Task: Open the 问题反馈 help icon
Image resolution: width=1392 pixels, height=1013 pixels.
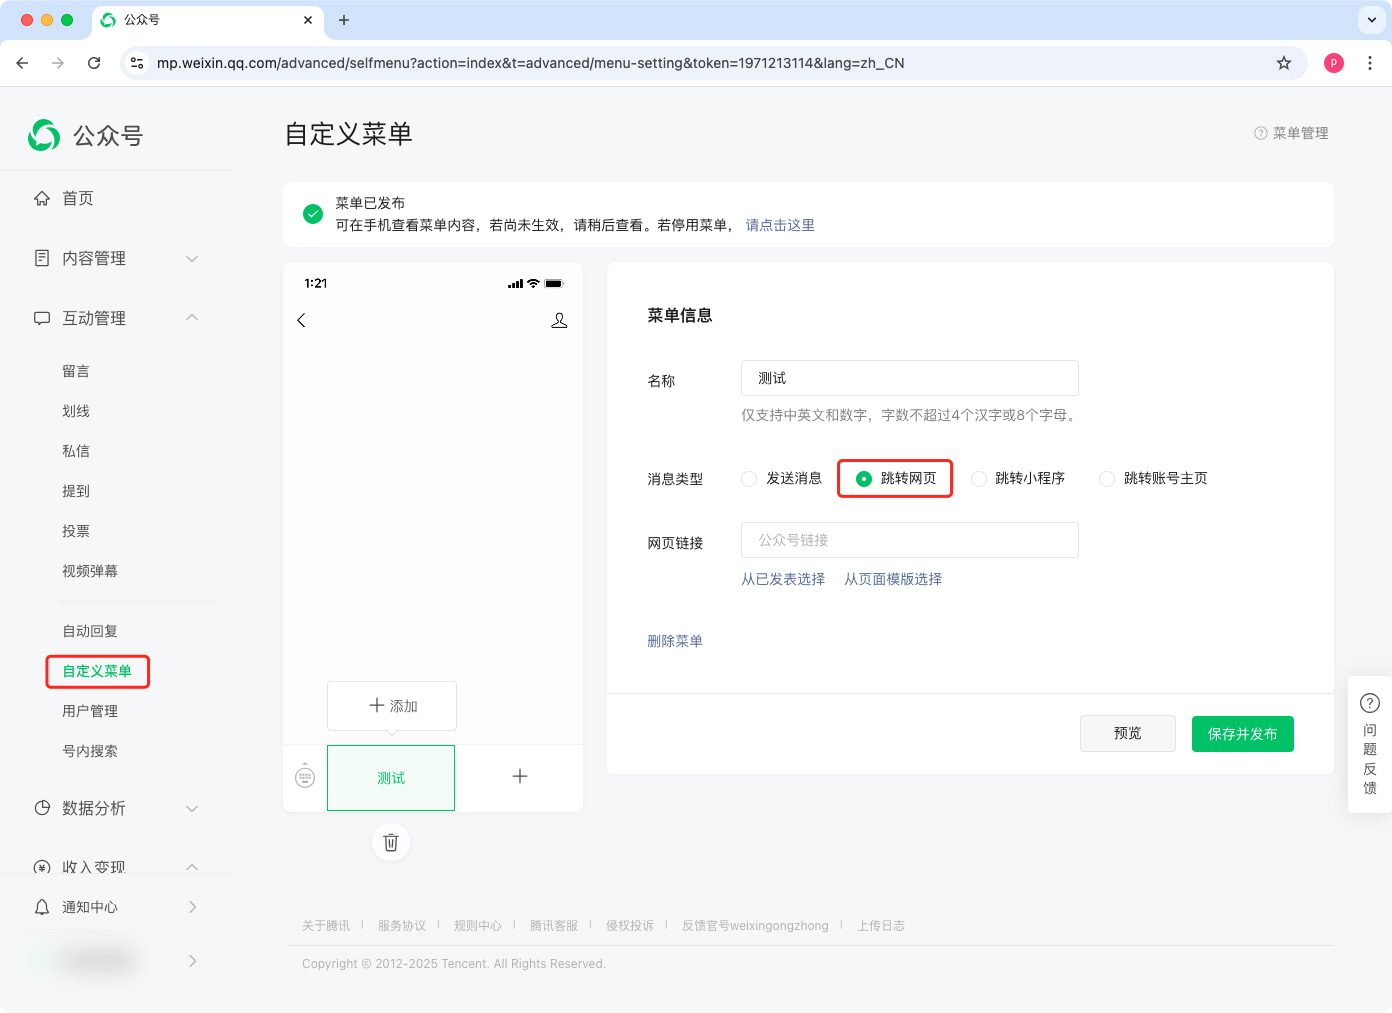Action: 1370,703
